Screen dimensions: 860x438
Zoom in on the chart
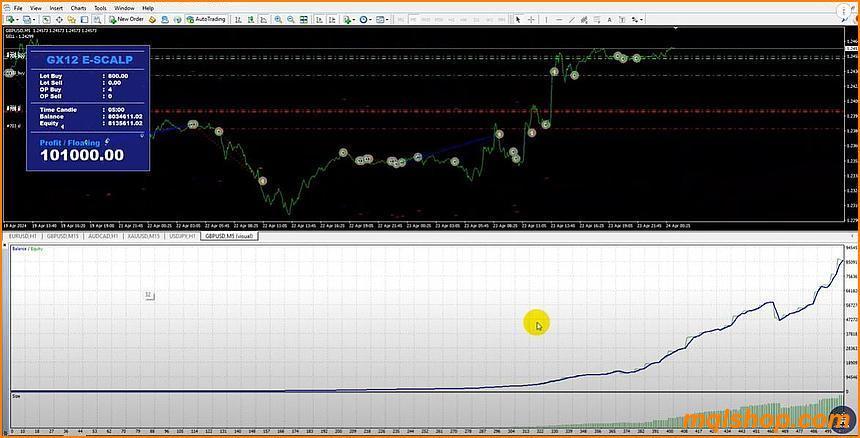point(278,19)
